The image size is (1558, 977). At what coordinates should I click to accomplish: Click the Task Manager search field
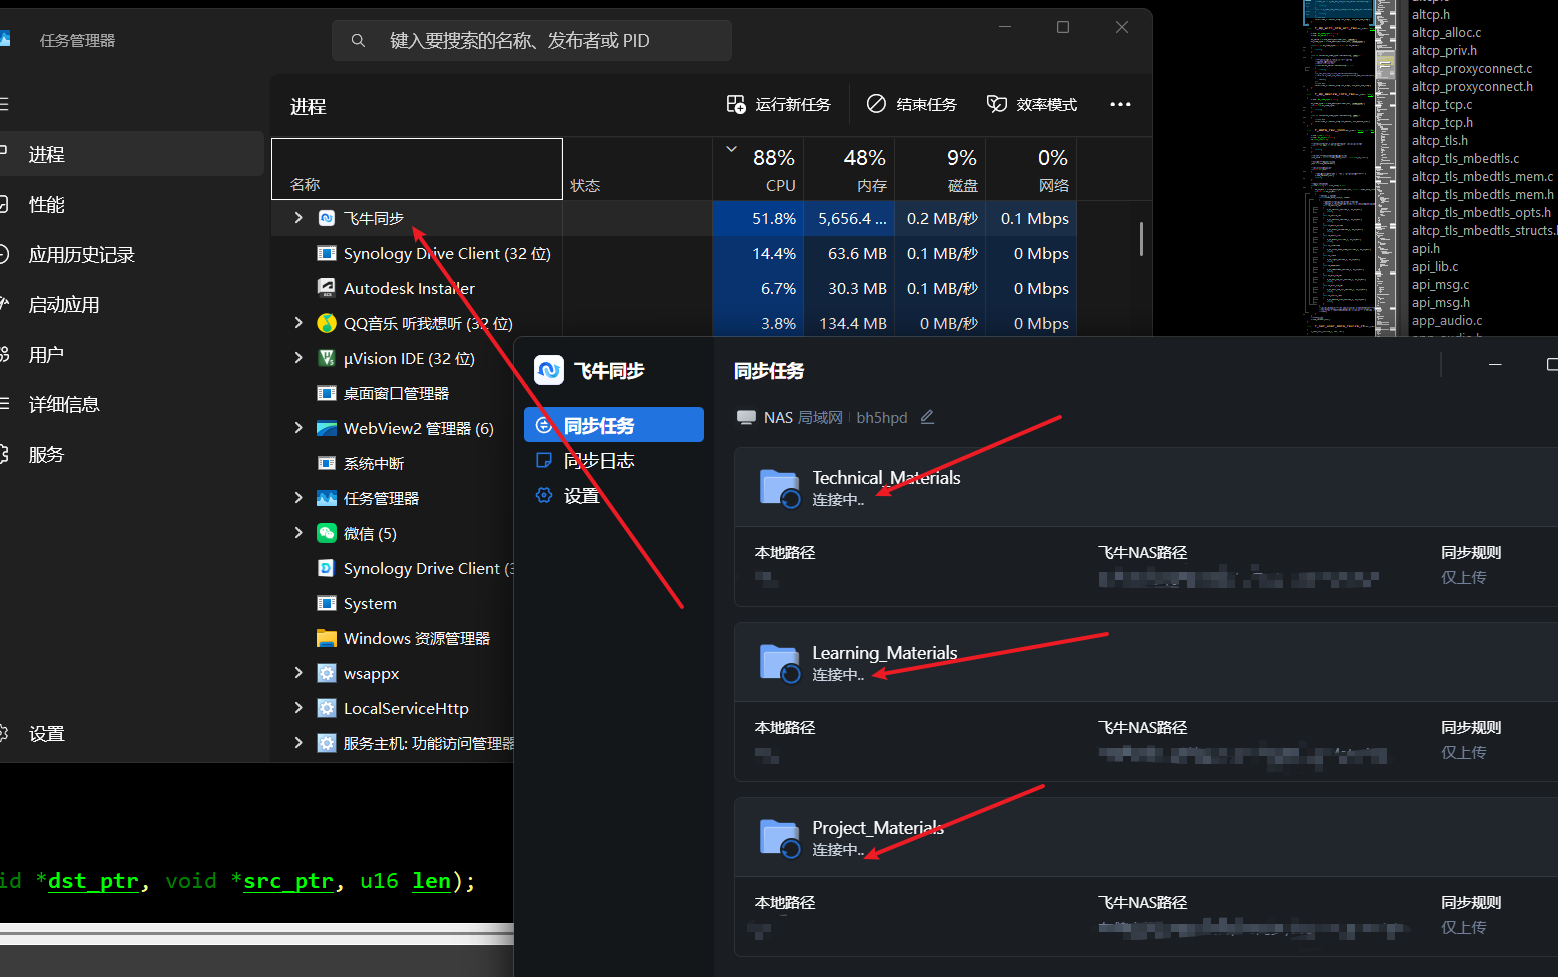coord(532,40)
